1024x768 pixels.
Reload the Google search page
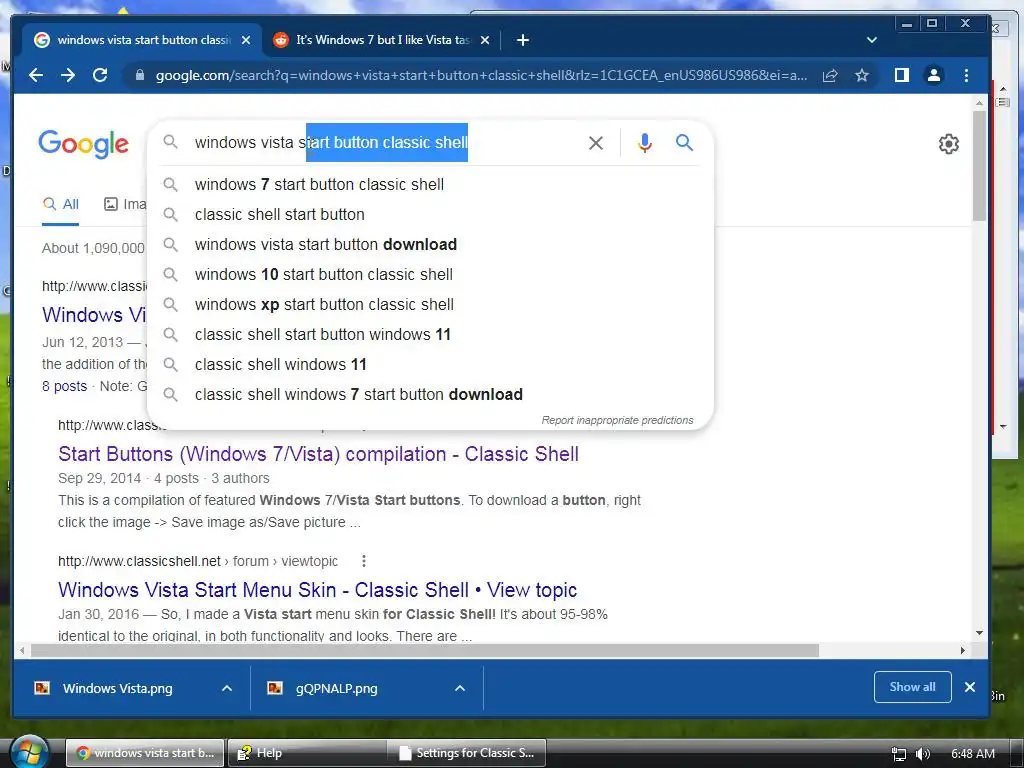tap(100, 75)
